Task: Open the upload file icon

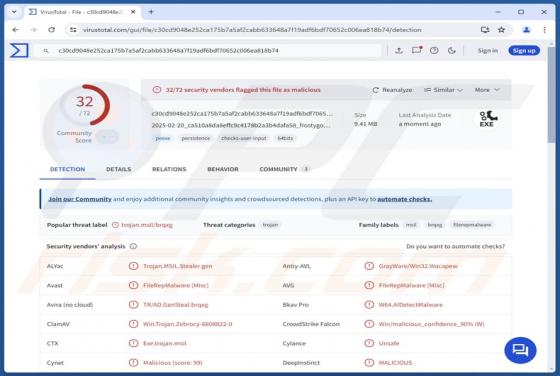Action: click(x=399, y=51)
